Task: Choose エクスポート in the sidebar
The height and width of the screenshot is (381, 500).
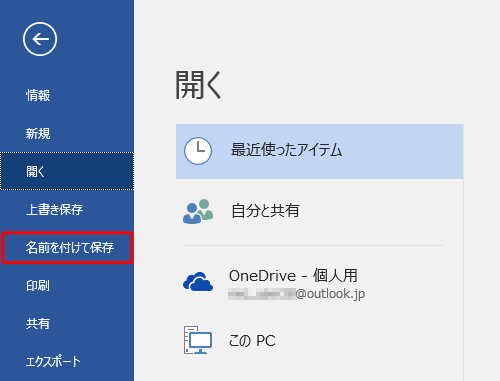Action: pos(53,362)
